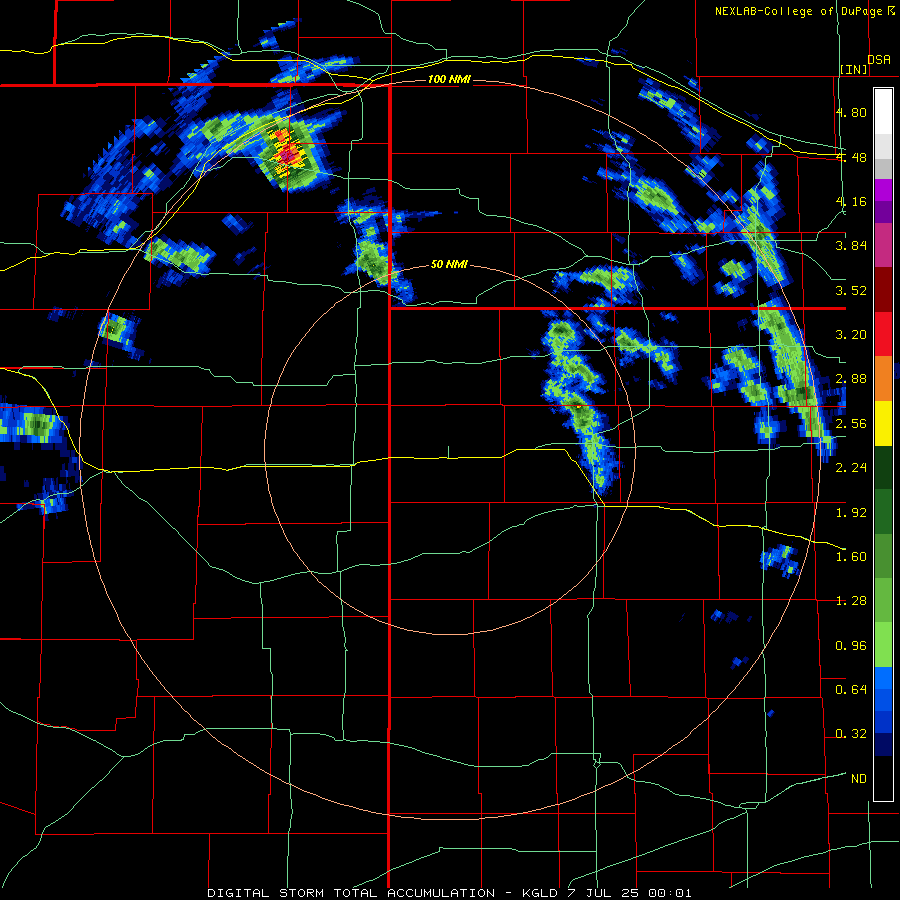The width and height of the screenshot is (900, 900).
Task: Click the 3.84 scale value
Action: (x=851, y=246)
